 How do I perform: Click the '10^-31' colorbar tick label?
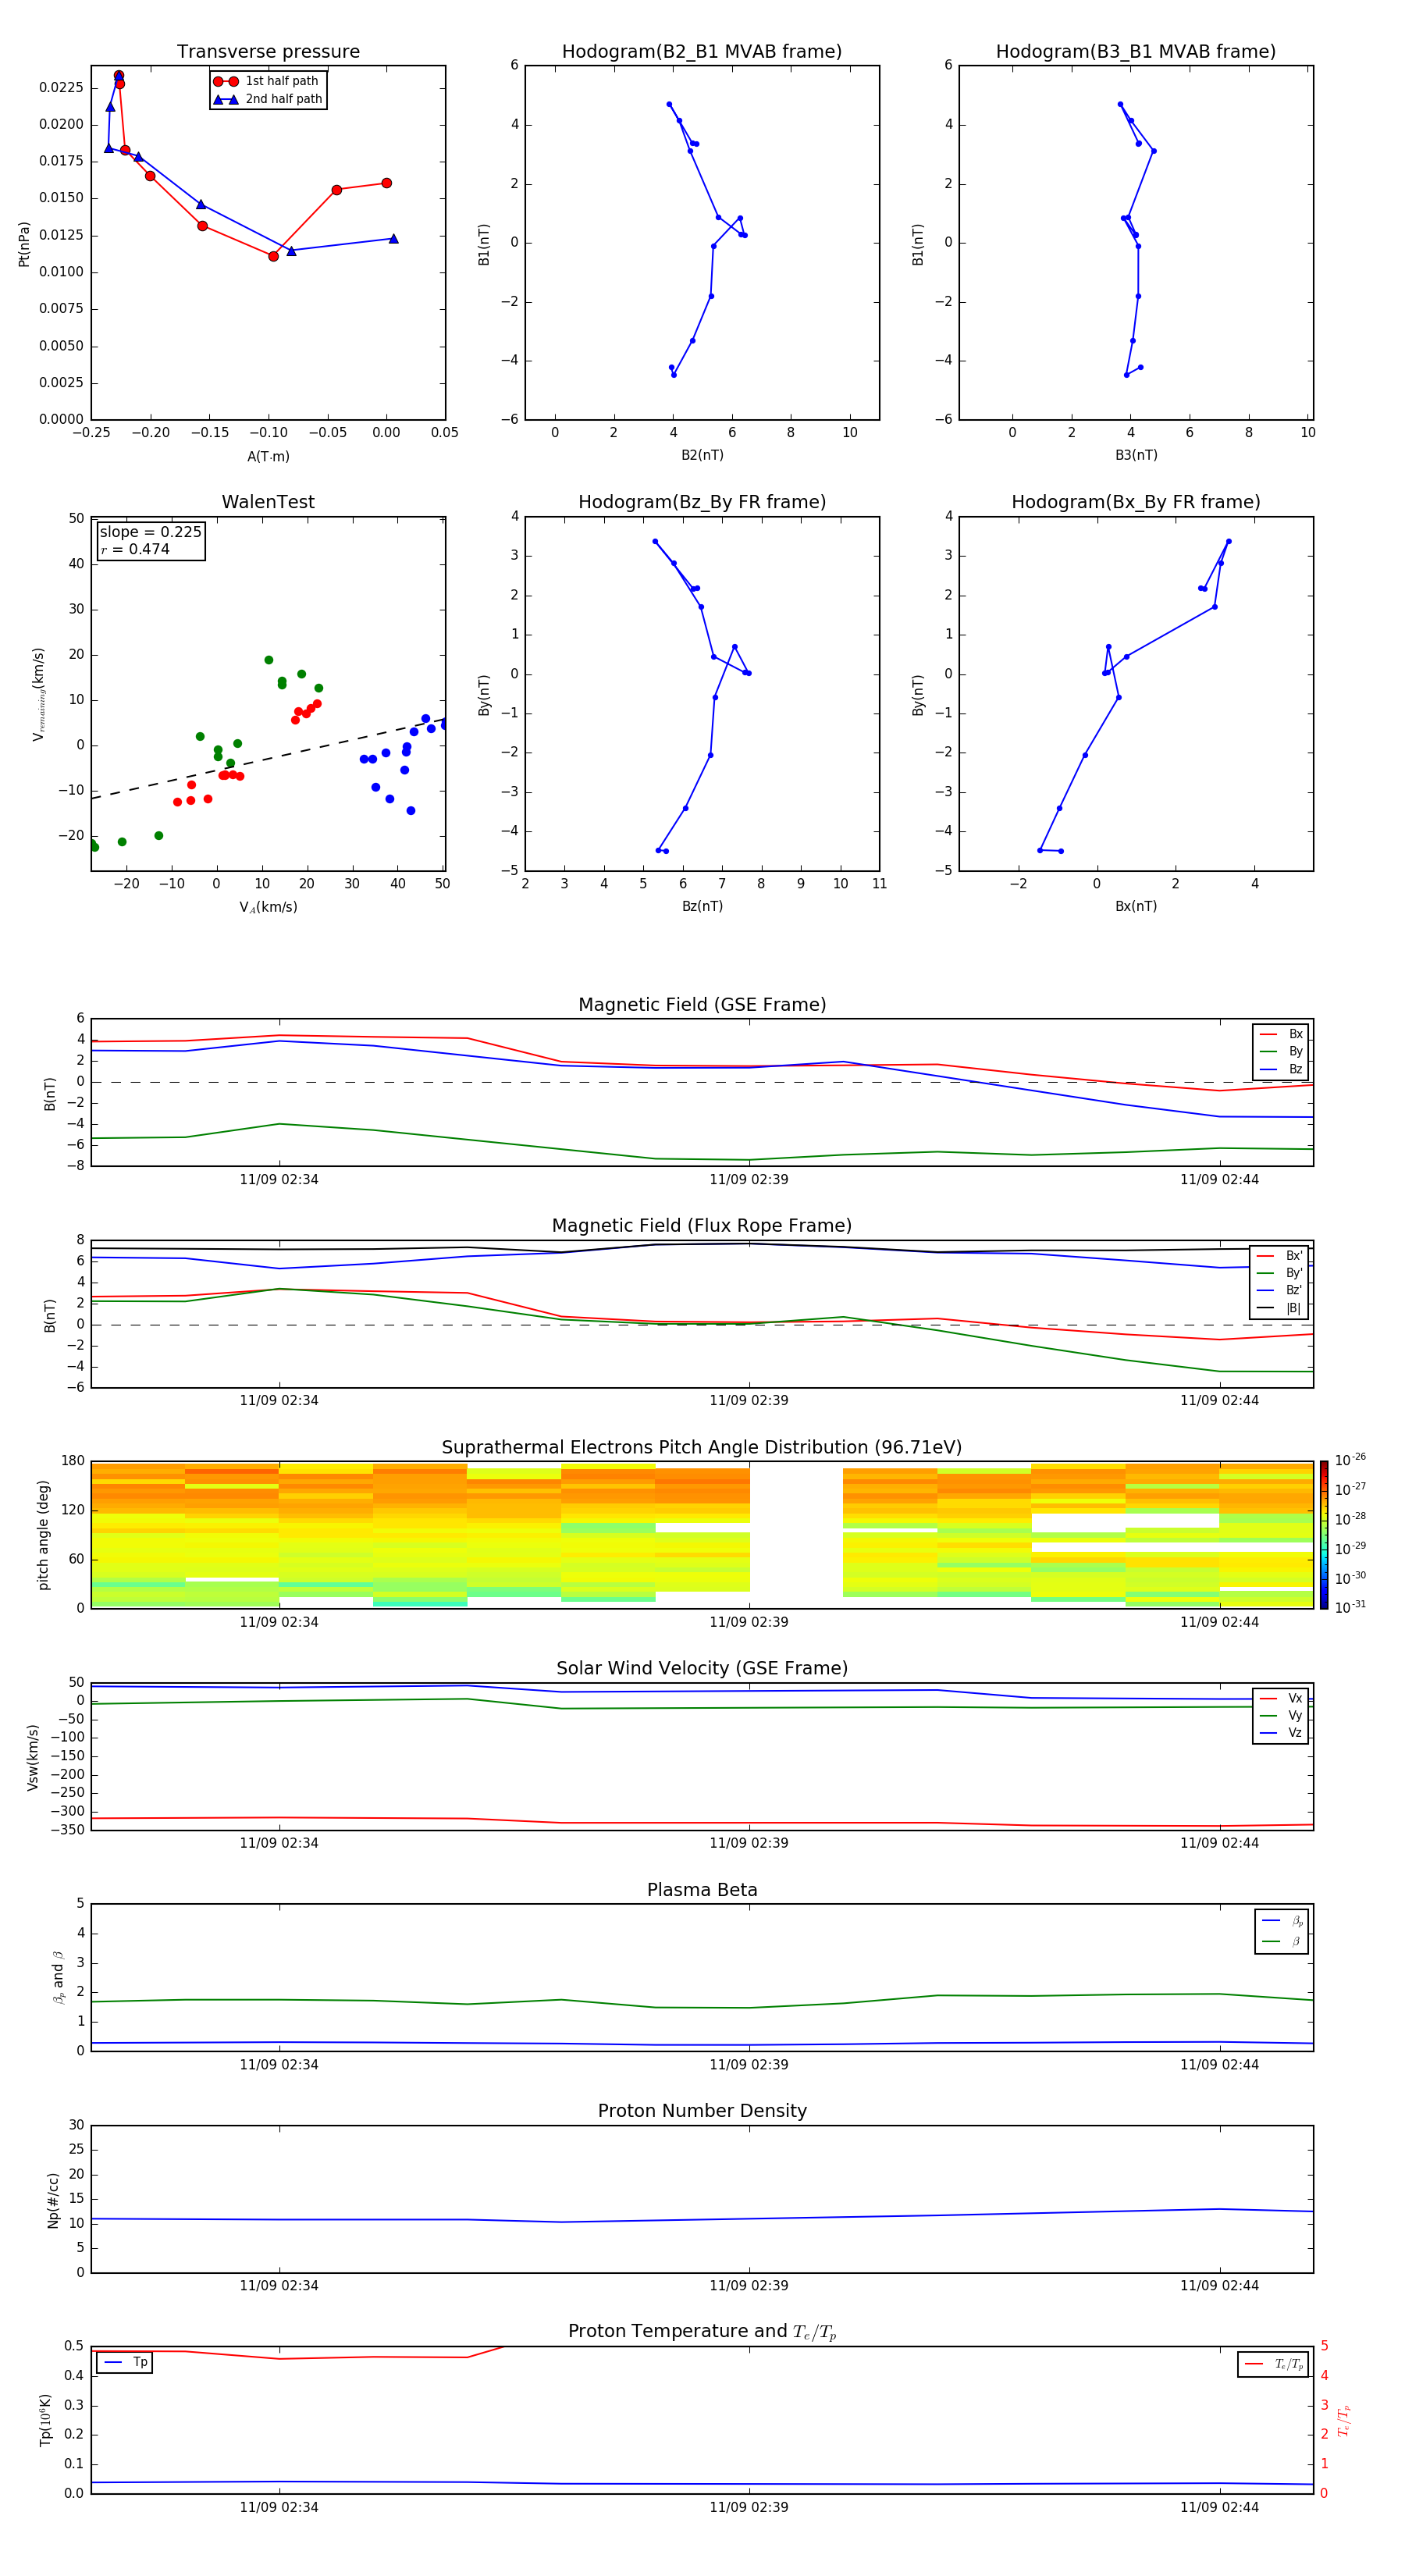(x=1350, y=1607)
